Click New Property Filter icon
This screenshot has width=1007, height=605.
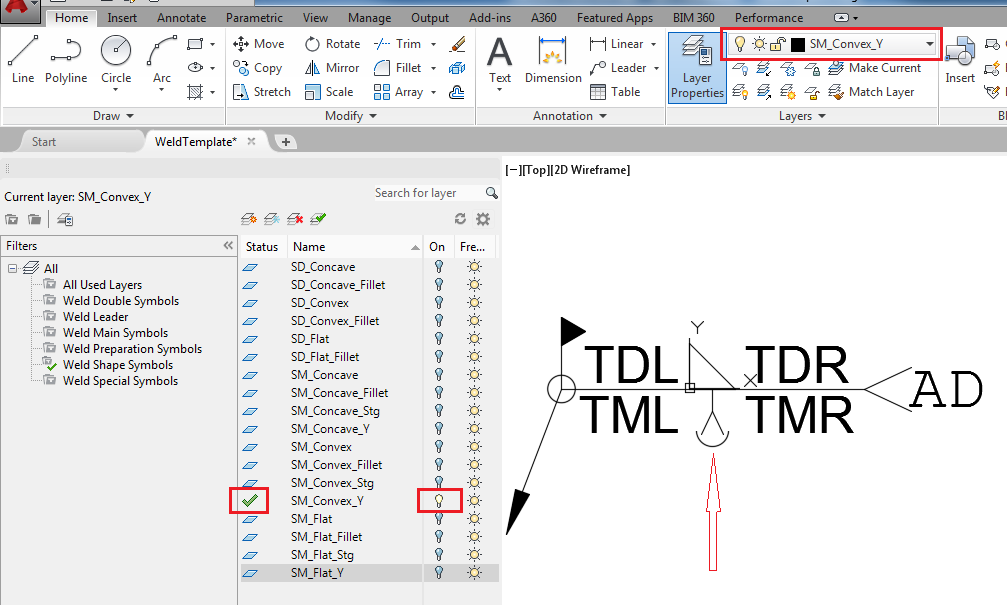pyautogui.click(x=12, y=220)
